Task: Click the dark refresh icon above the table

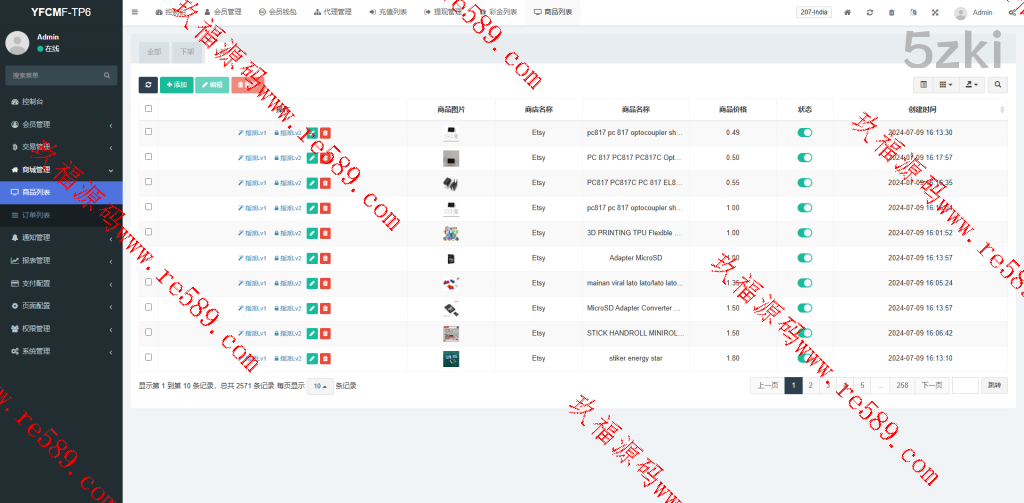Action: [x=148, y=85]
